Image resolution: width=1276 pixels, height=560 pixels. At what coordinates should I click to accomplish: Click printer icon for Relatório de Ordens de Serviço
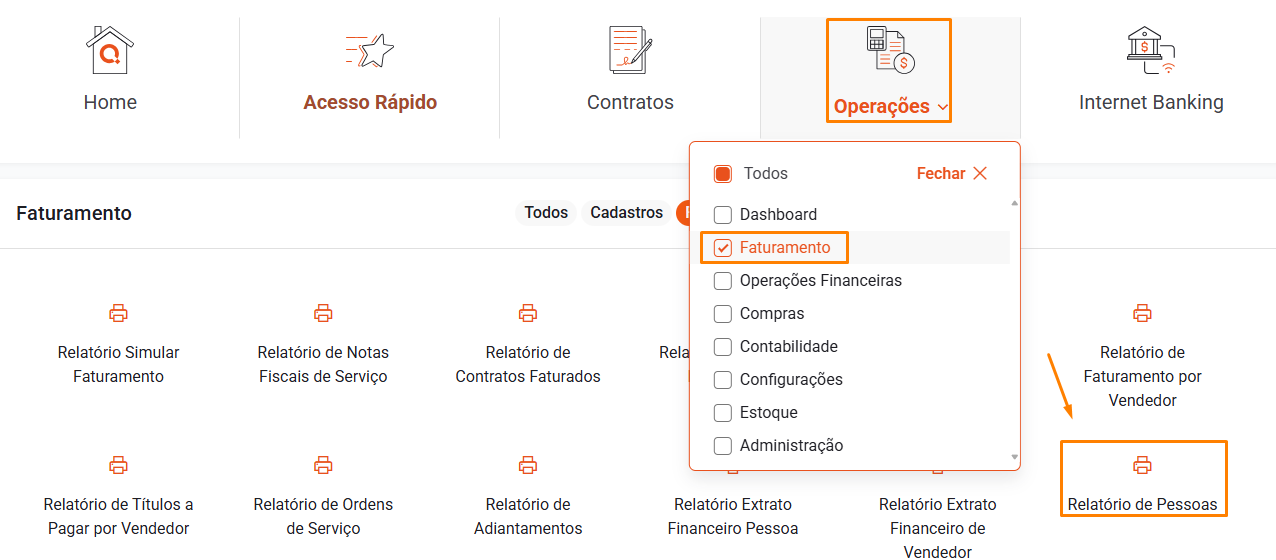(x=323, y=465)
